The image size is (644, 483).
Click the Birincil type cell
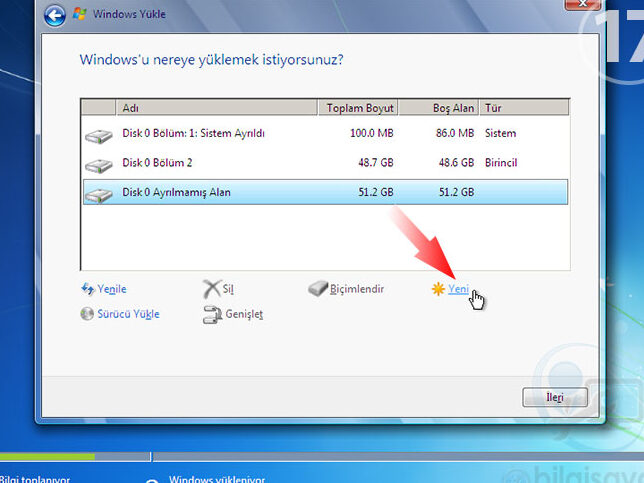(501, 163)
